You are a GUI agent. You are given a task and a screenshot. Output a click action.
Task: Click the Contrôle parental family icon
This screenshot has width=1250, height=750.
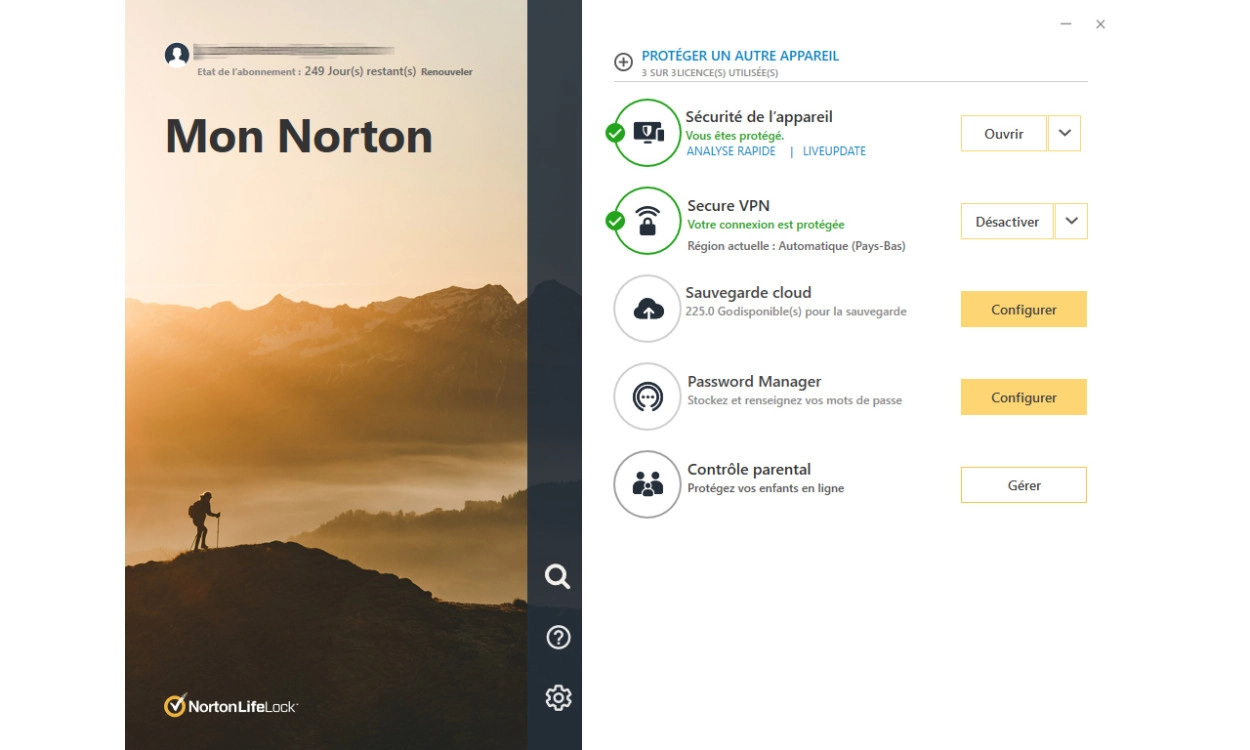coord(648,485)
